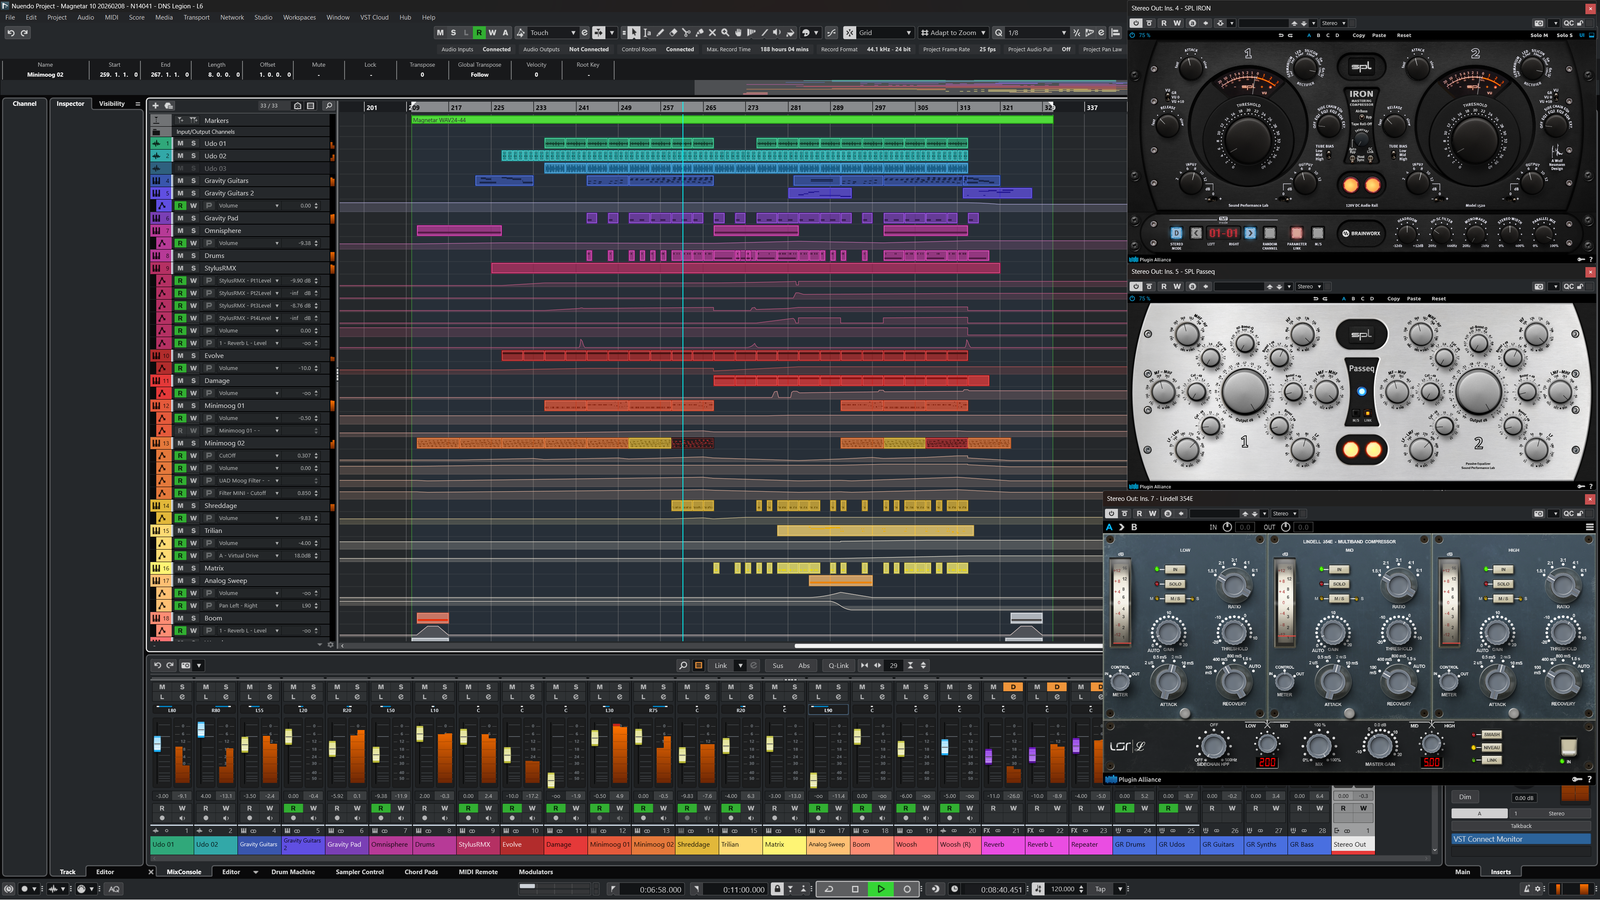This screenshot has height=900, width=1600.
Task: Toggle global Write automation W in toolbar
Action: click(x=492, y=33)
